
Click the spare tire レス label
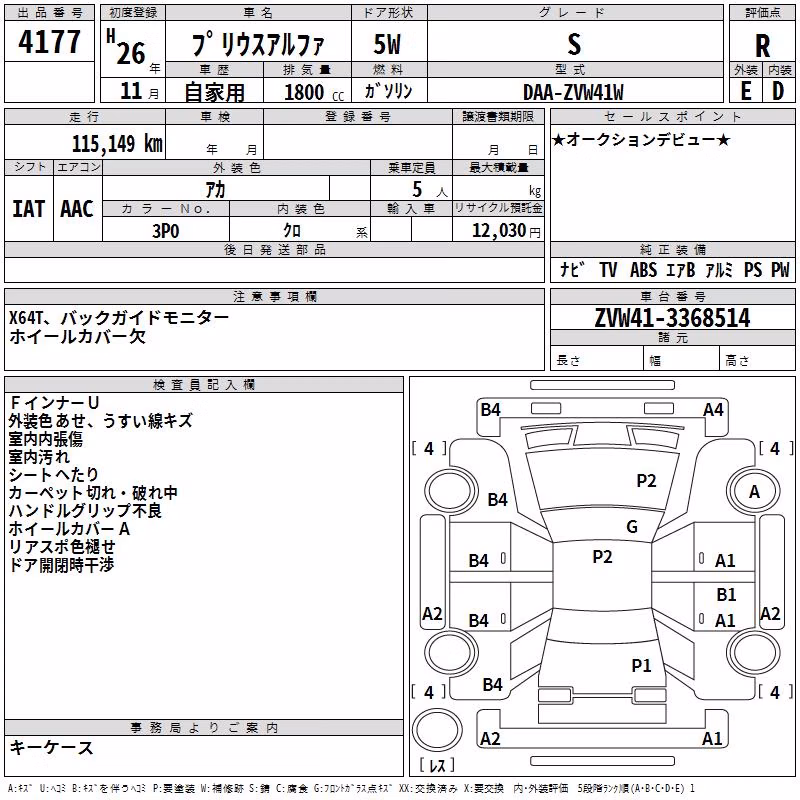[x=438, y=765]
